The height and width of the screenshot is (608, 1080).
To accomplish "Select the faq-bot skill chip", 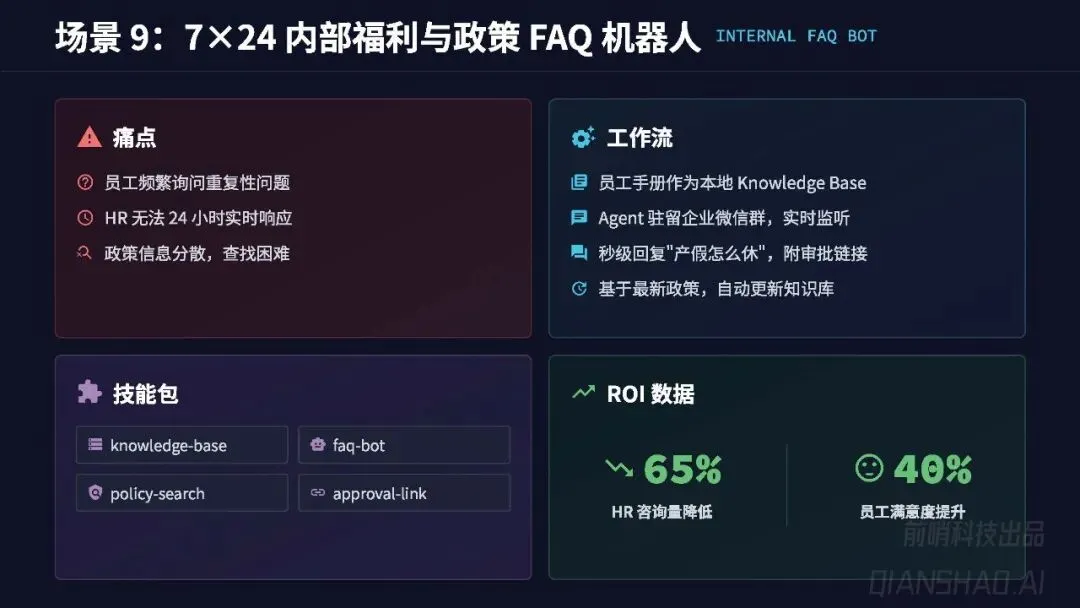I will pos(404,445).
